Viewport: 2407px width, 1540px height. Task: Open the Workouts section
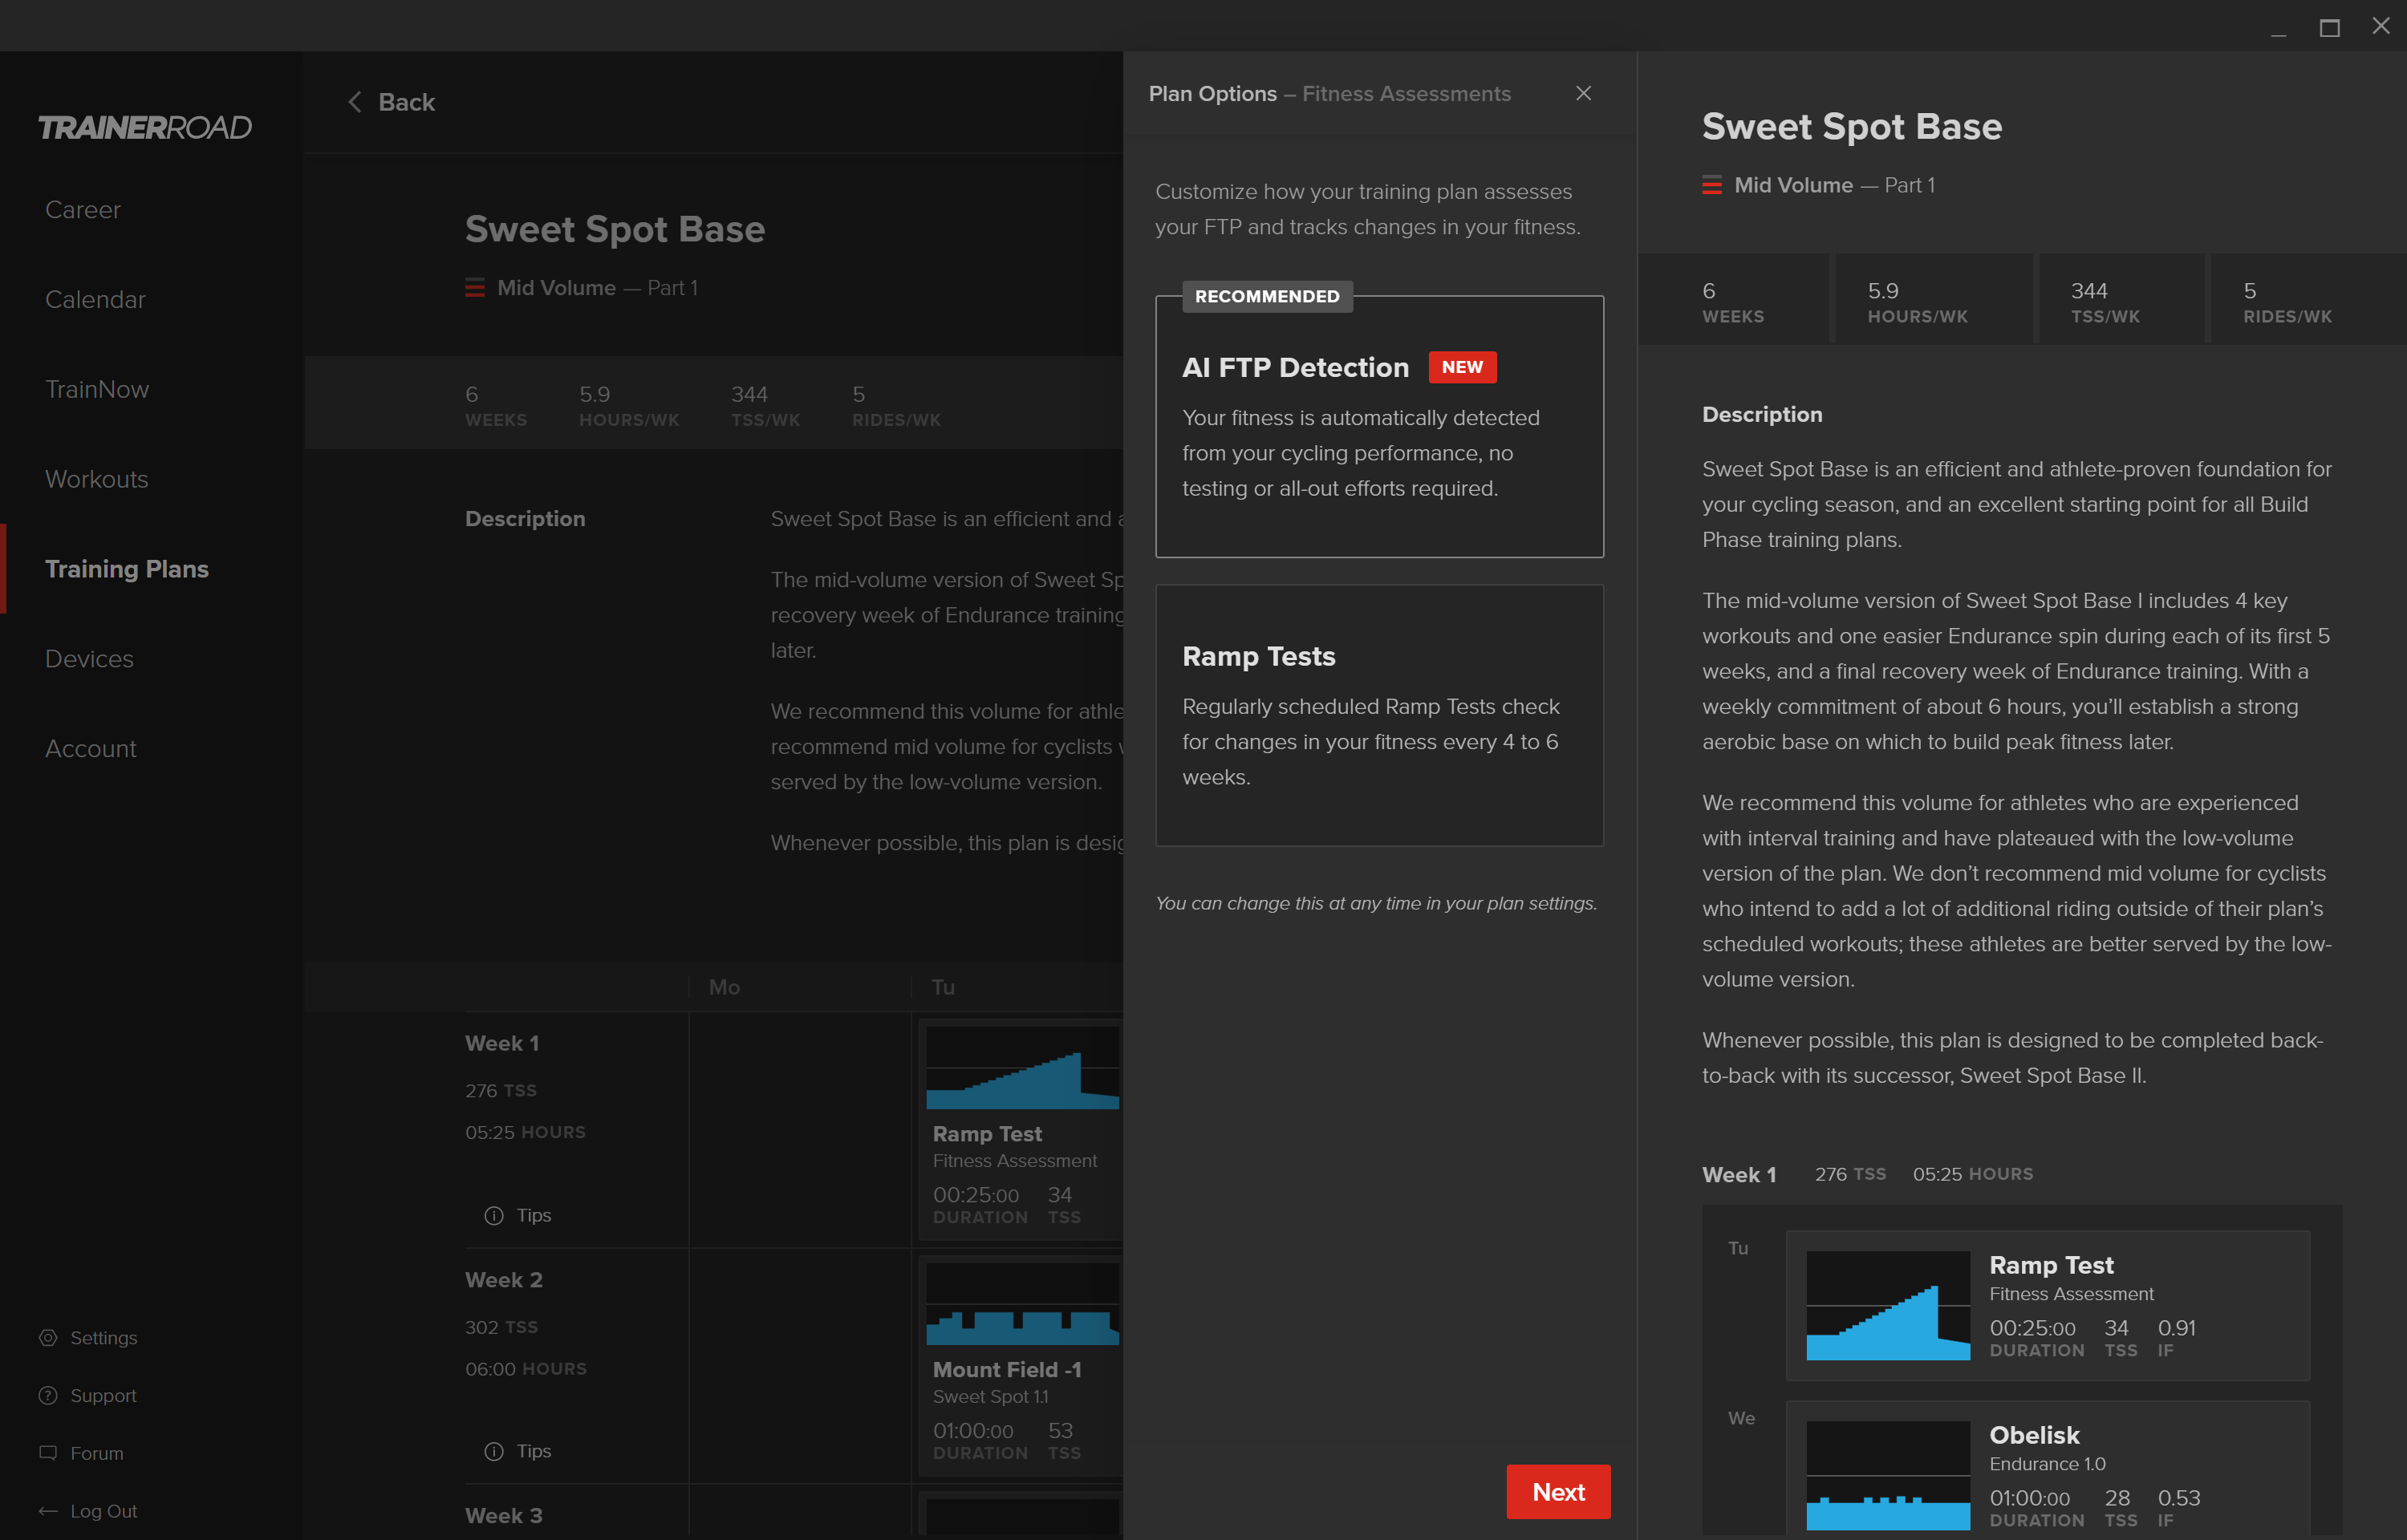97,480
